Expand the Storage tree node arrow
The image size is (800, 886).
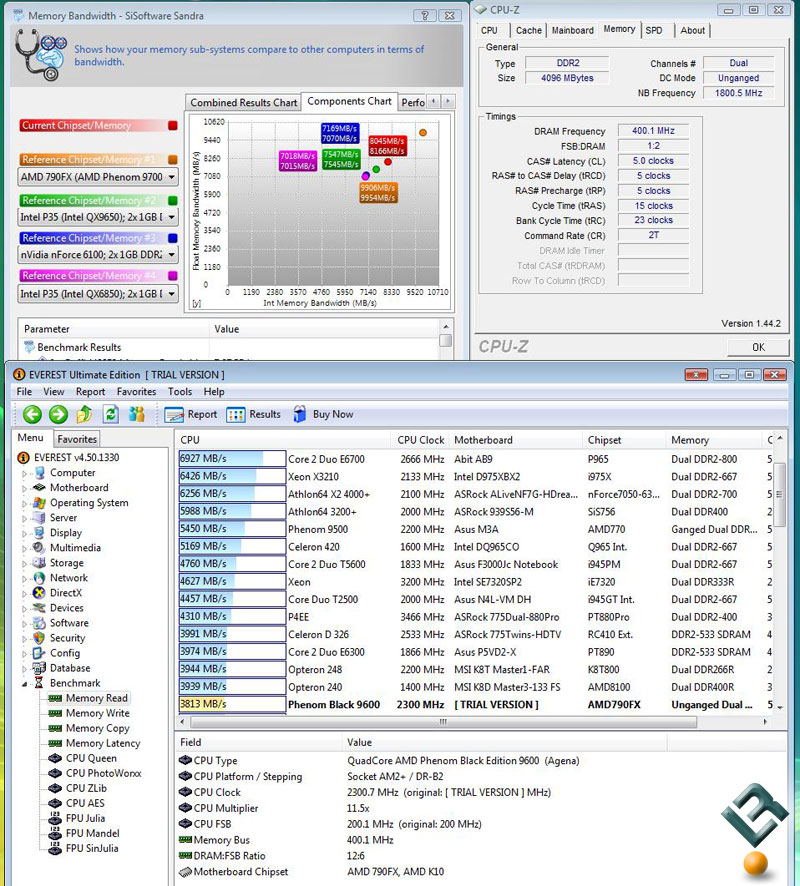coord(24,563)
